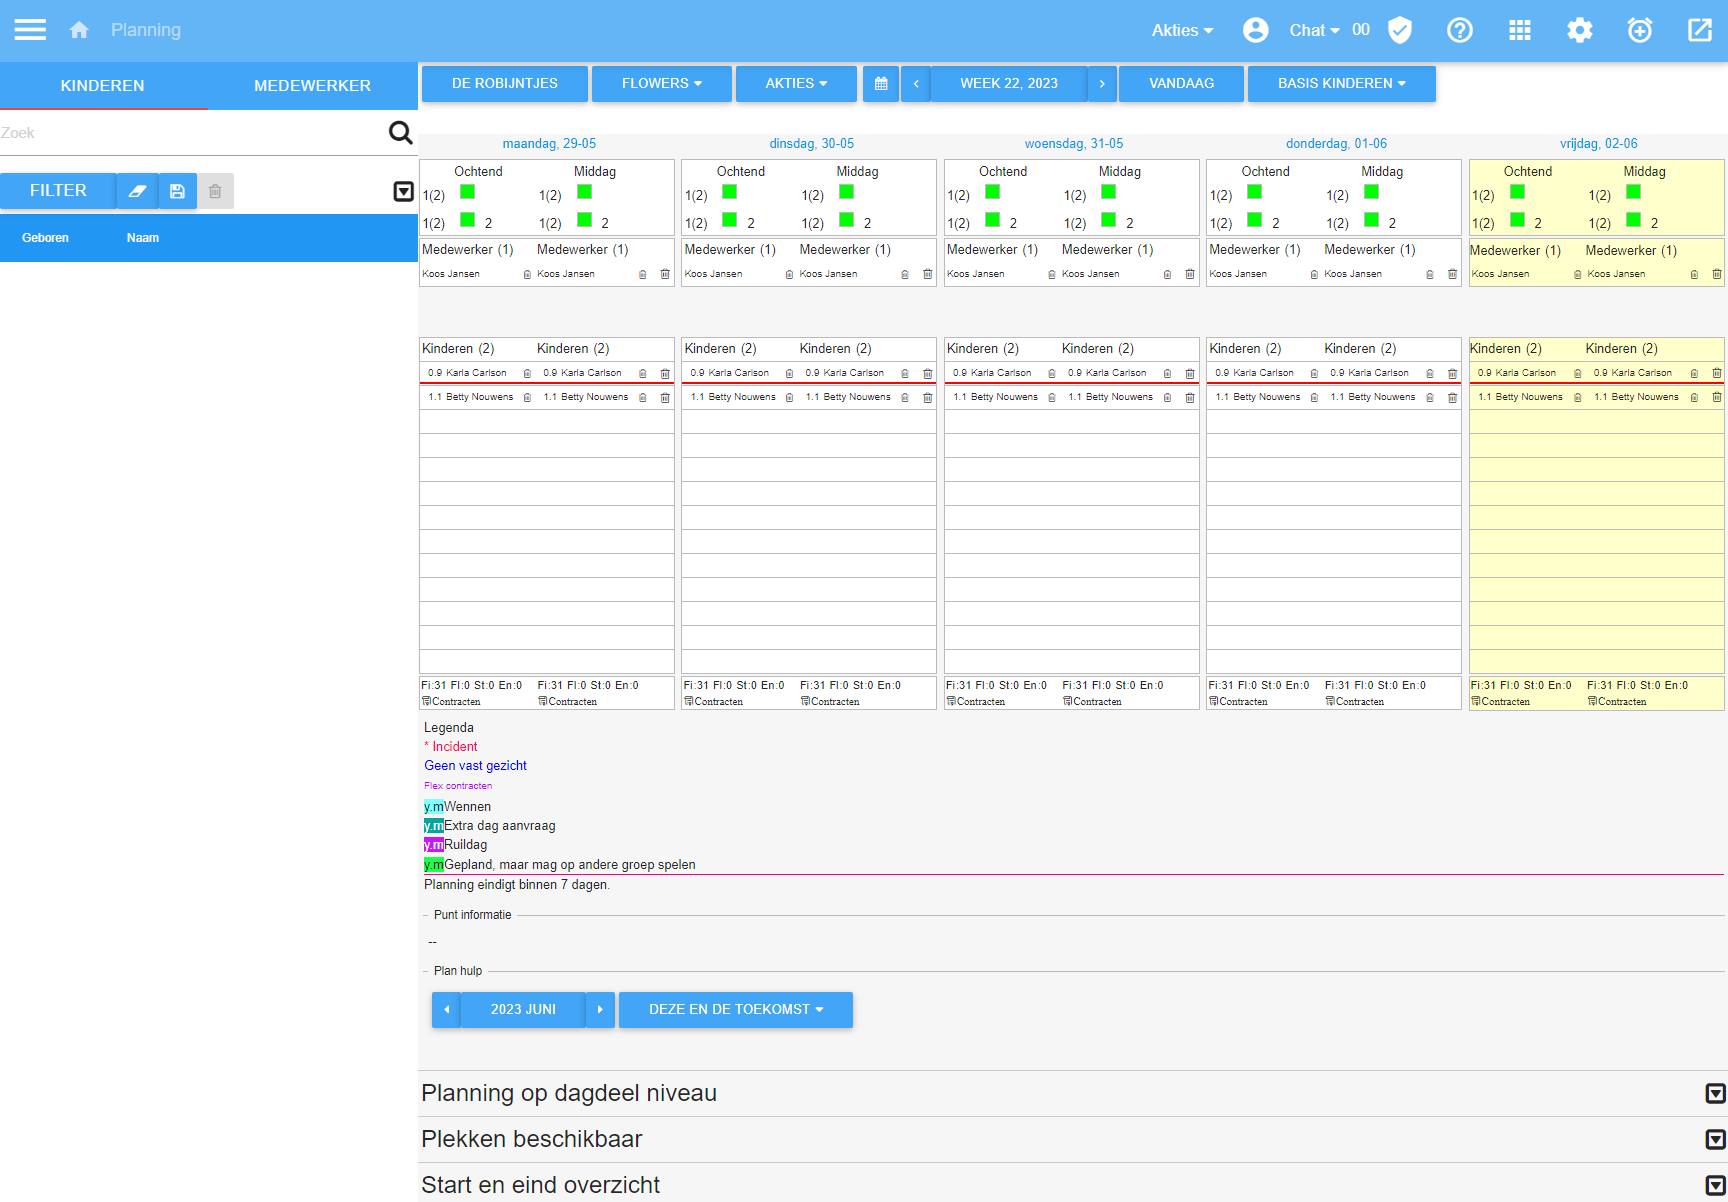Image resolution: width=1728 pixels, height=1202 pixels.
Task: Go to previous month arrow beside 2023 JUNI
Action: tap(446, 1010)
